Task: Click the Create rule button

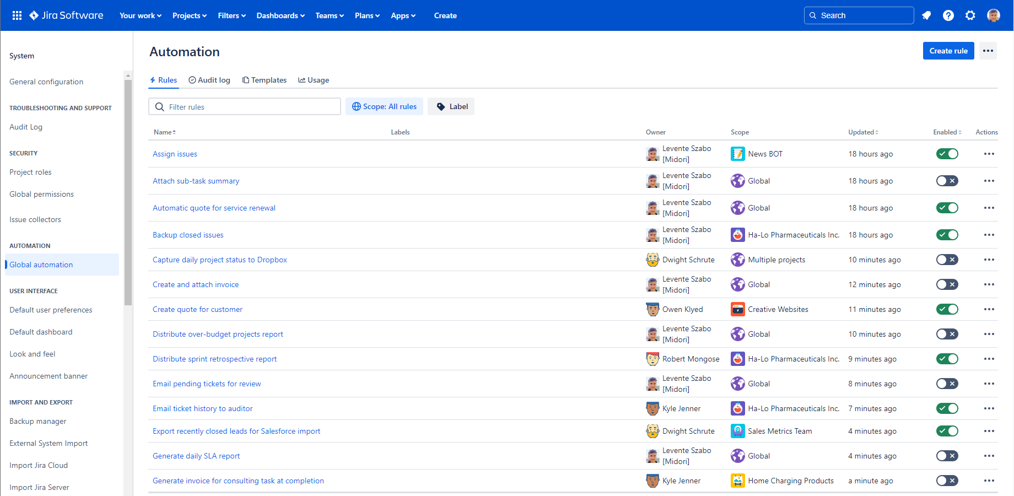Action: tap(948, 51)
